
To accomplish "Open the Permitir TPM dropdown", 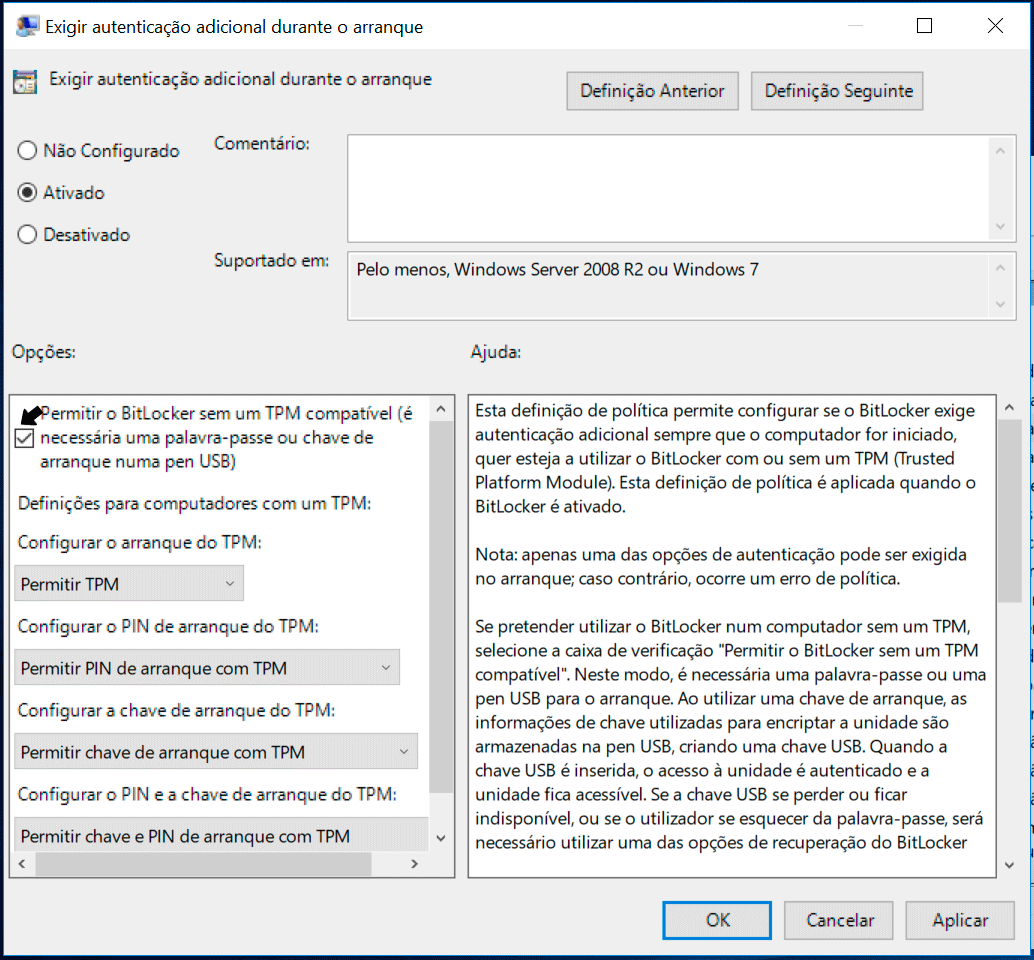I will 129,584.
